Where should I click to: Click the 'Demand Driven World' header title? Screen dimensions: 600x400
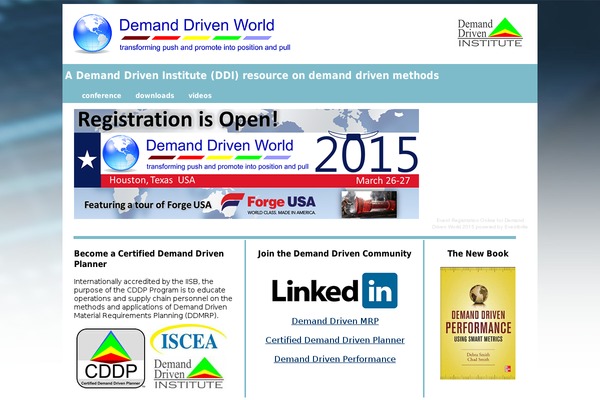point(197,25)
